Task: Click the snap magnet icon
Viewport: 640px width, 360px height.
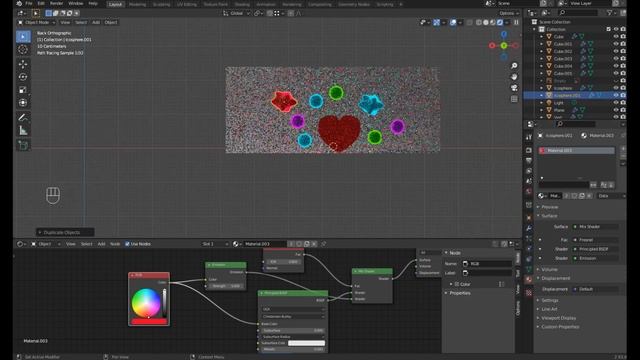Action: coord(270,13)
